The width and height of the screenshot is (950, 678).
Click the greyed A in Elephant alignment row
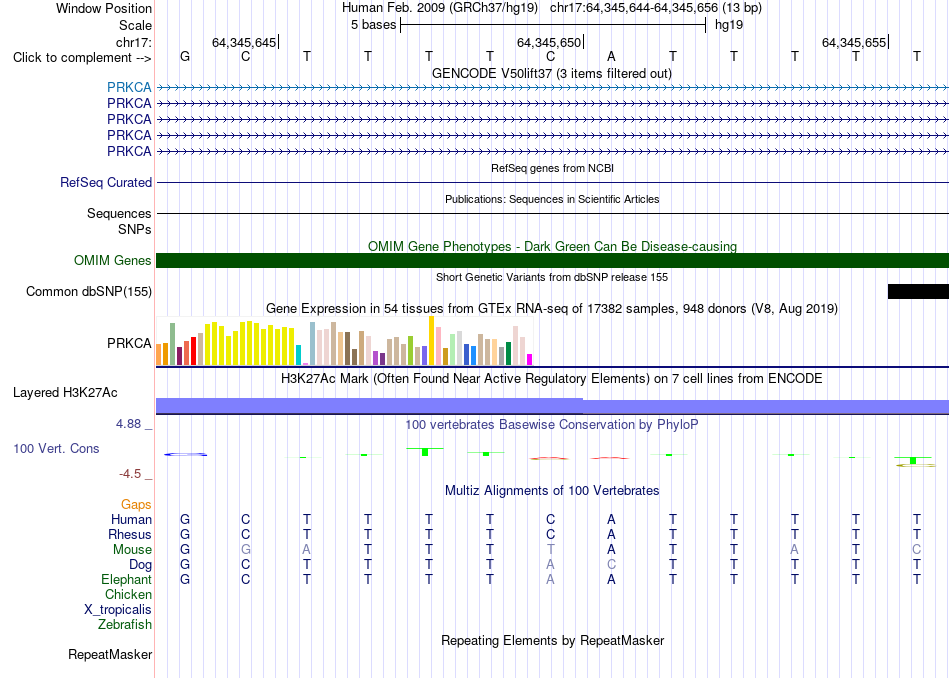click(x=550, y=580)
